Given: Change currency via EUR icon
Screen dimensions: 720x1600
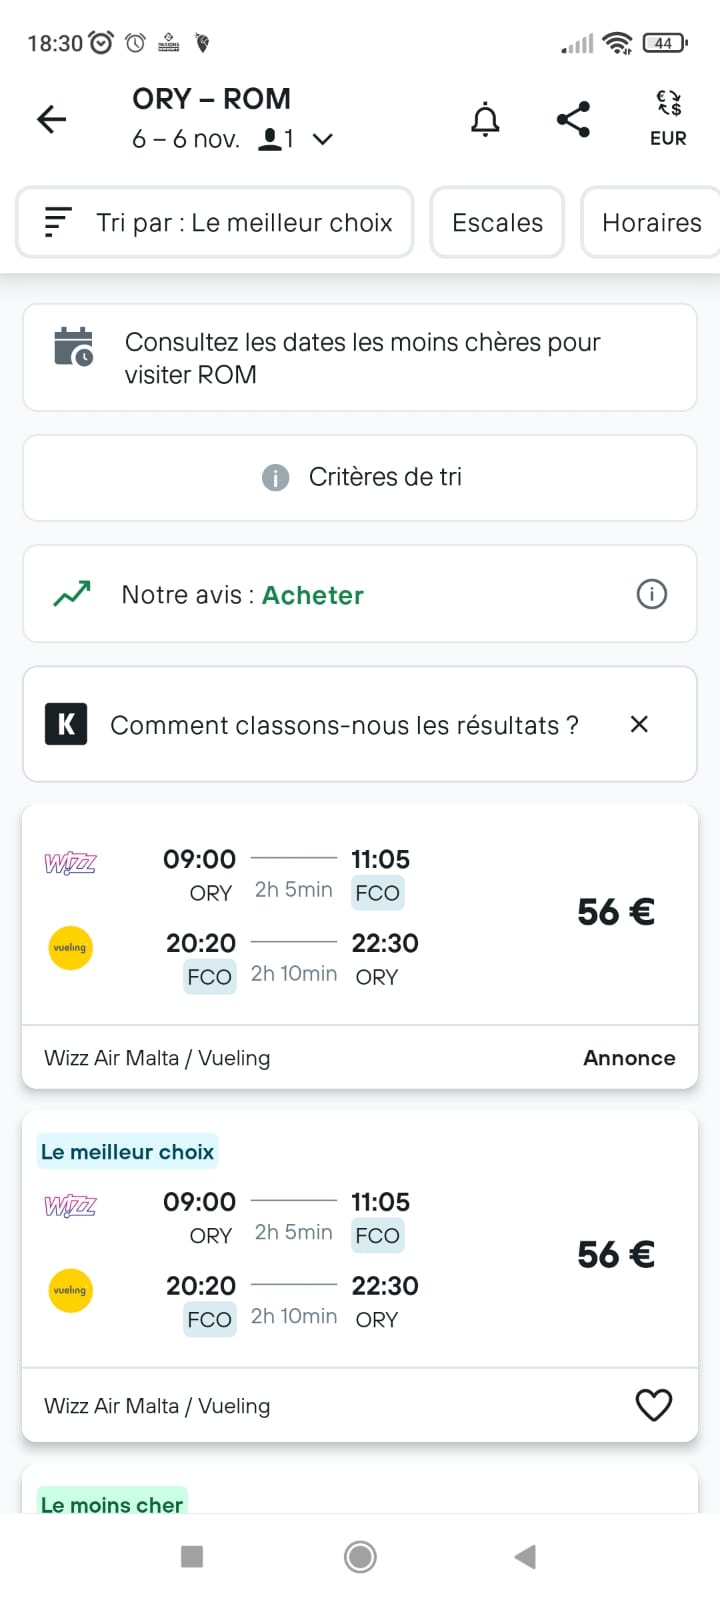Looking at the screenshot, I should click(x=668, y=118).
